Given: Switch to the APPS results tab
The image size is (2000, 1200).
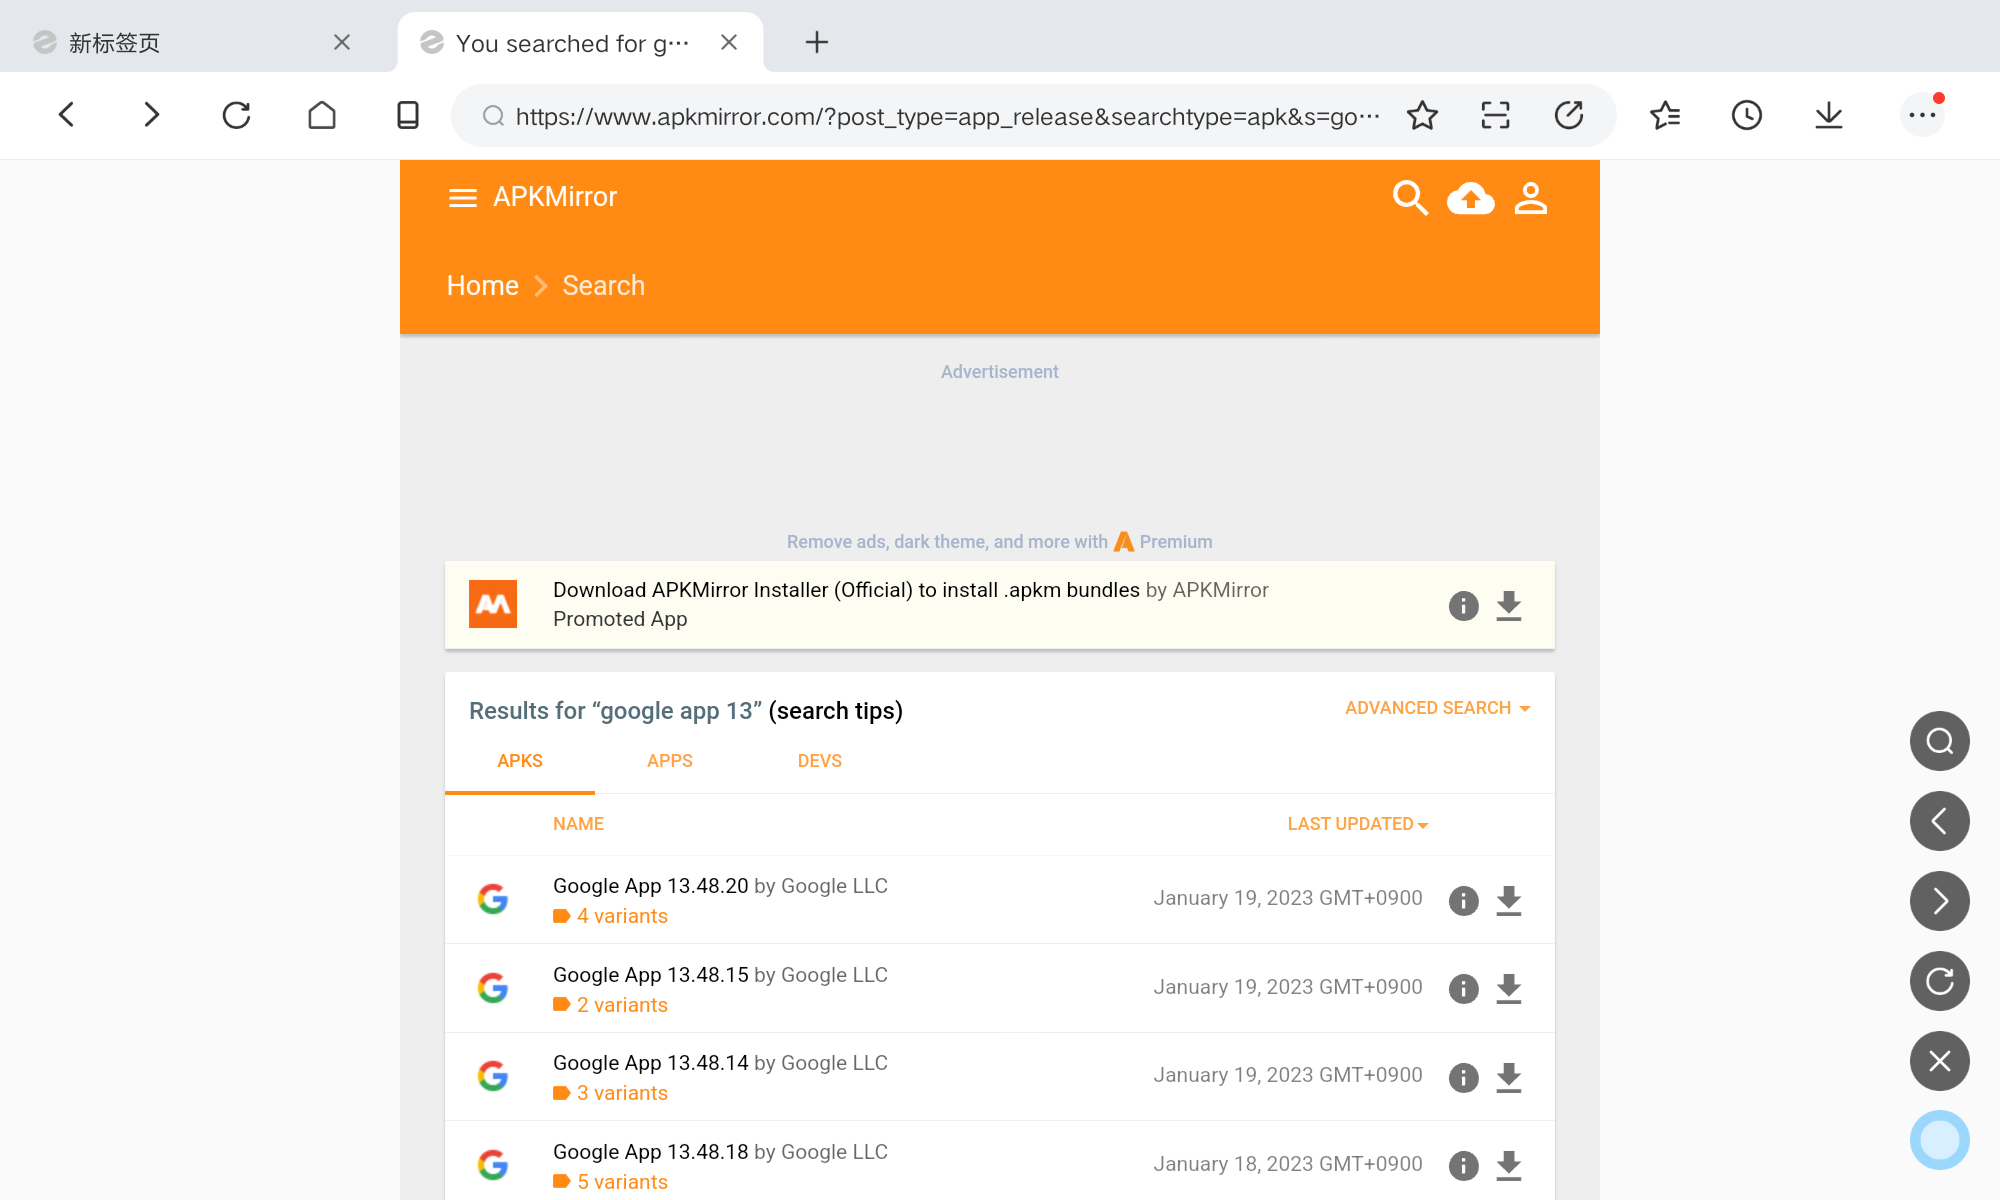Looking at the screenshot, I should point(669,761).
